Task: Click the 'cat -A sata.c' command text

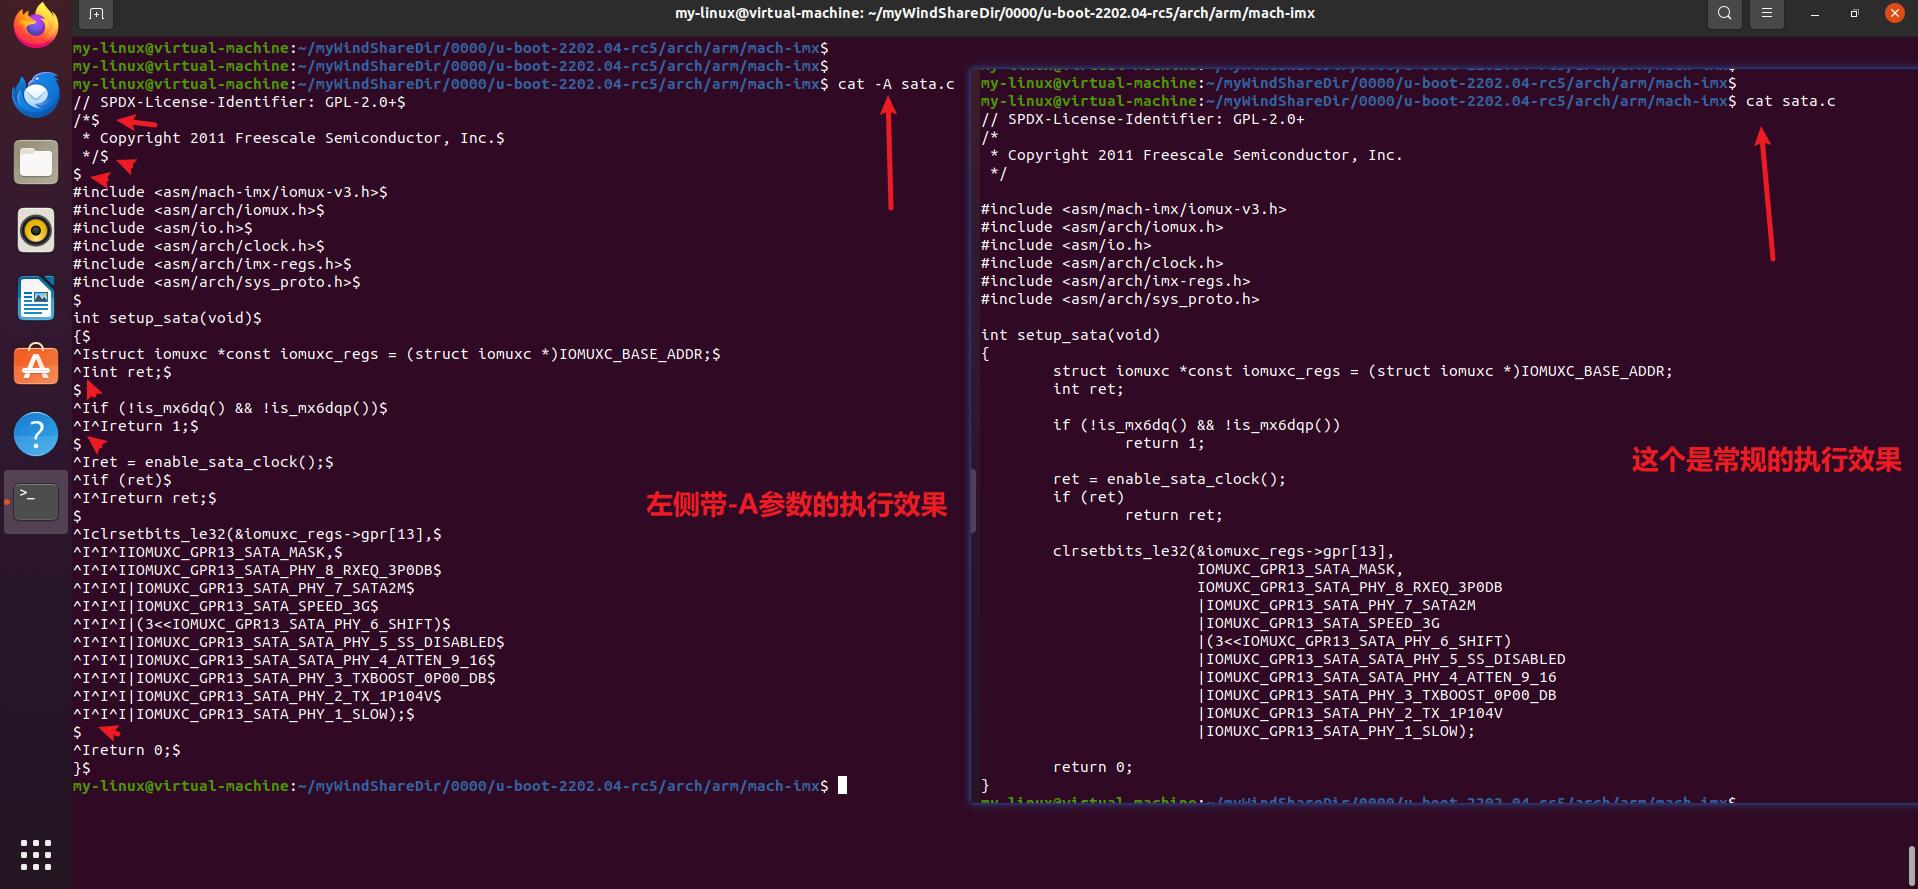Action: pyautogui.click(x=896, y=84)
